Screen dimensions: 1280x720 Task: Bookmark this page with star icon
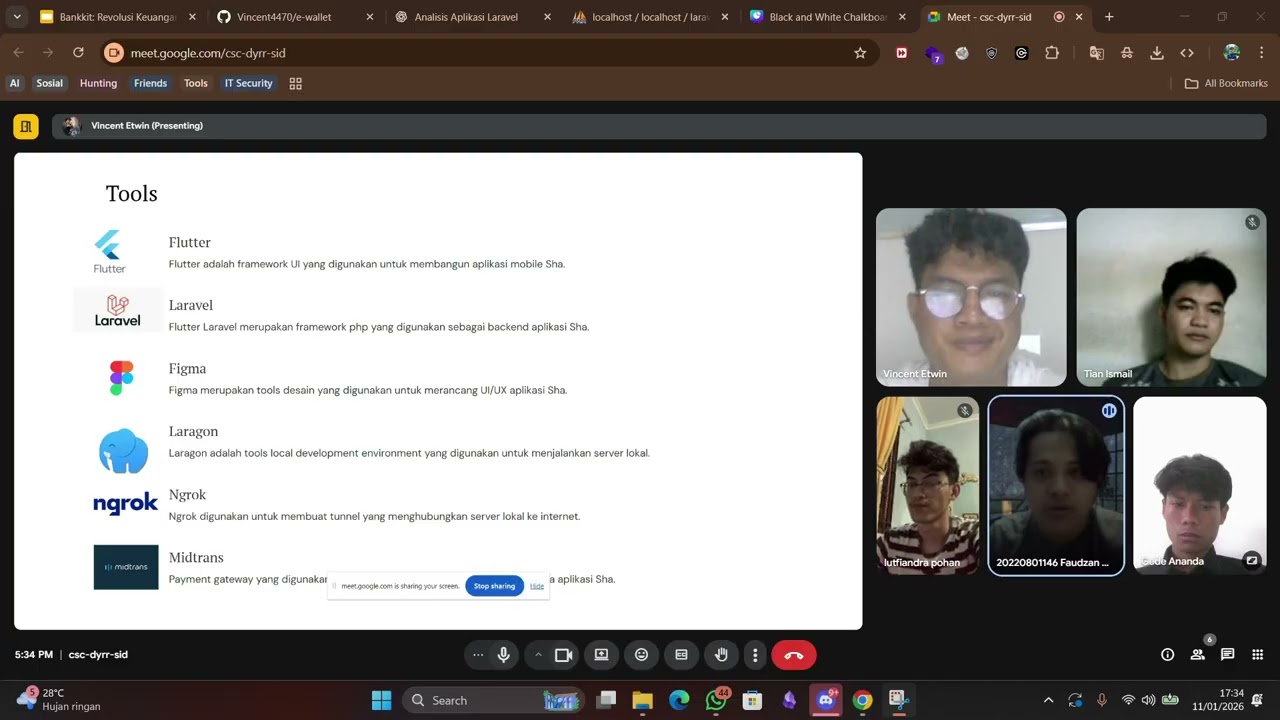coord(860,53)
